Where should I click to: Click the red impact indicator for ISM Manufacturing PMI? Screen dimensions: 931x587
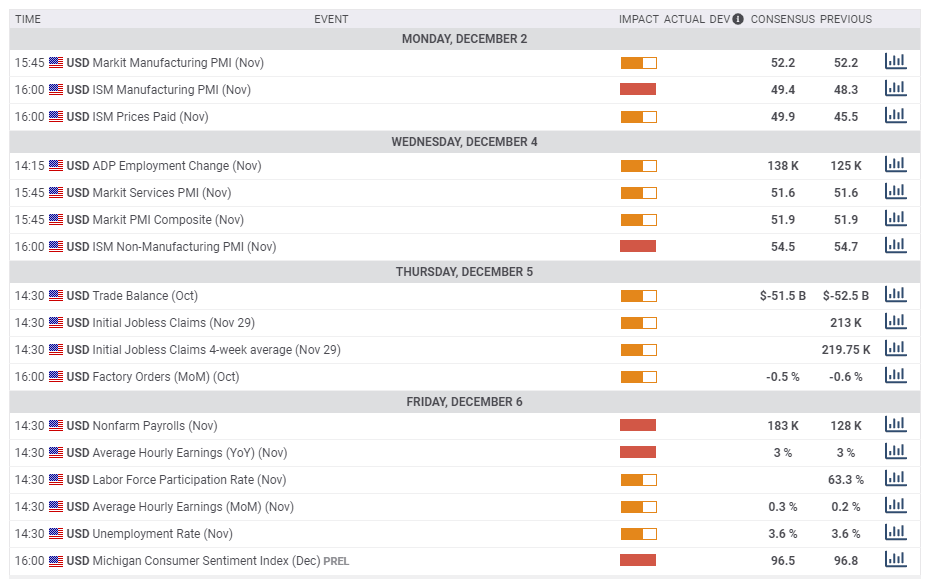point(638,89)
